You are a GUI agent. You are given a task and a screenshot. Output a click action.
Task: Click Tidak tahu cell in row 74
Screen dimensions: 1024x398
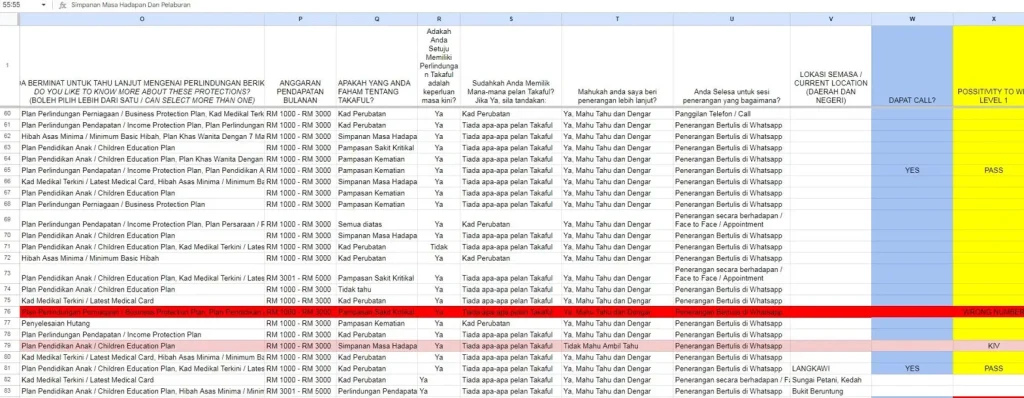click(x=376, y=290)
